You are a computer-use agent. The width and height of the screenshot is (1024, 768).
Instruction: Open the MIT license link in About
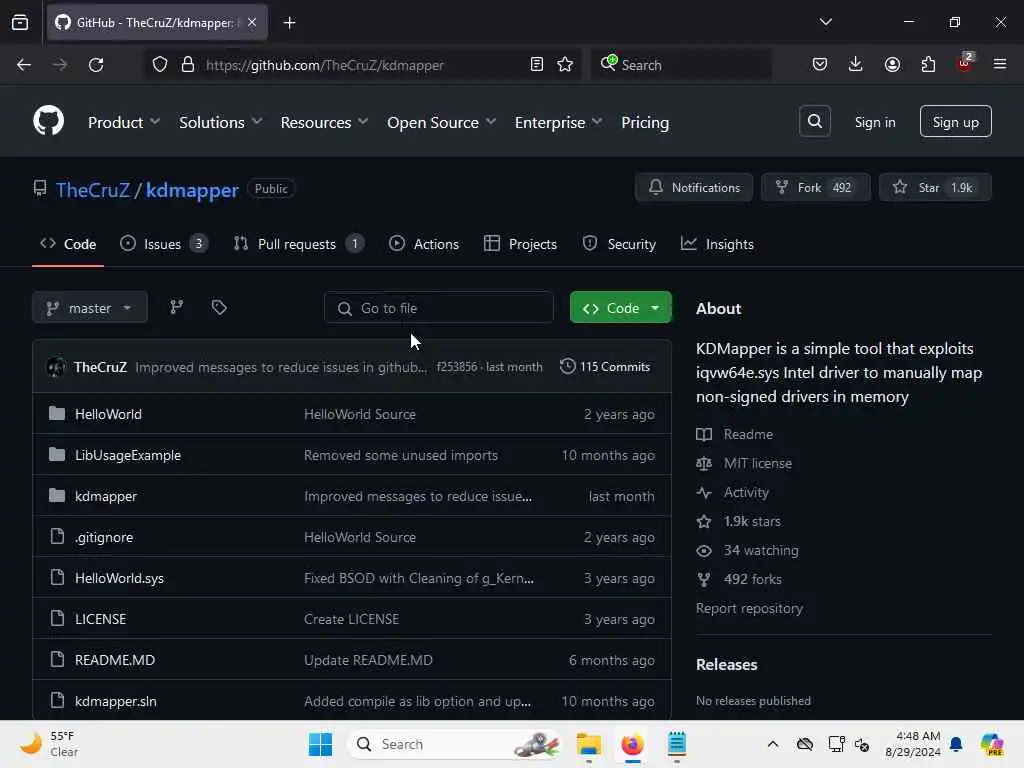758,463
